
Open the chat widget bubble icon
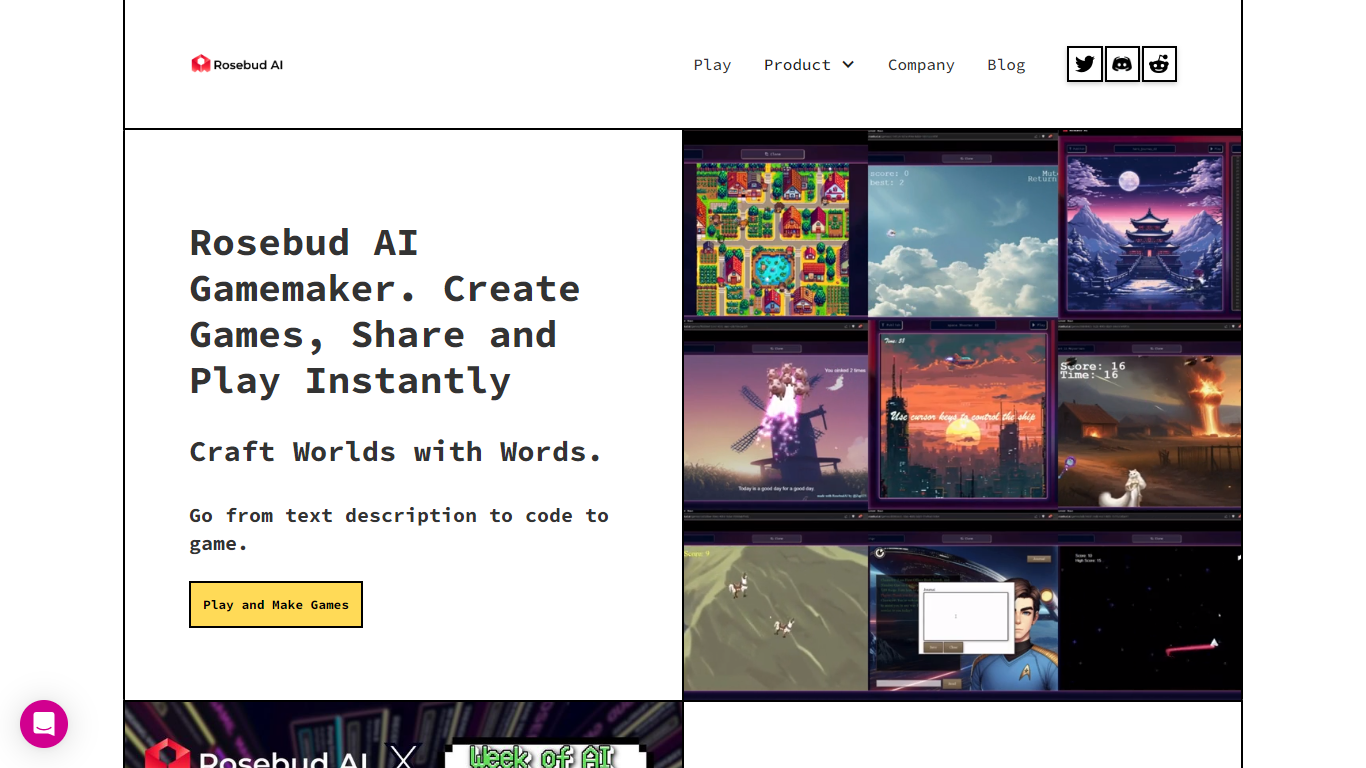pos(44,724)
